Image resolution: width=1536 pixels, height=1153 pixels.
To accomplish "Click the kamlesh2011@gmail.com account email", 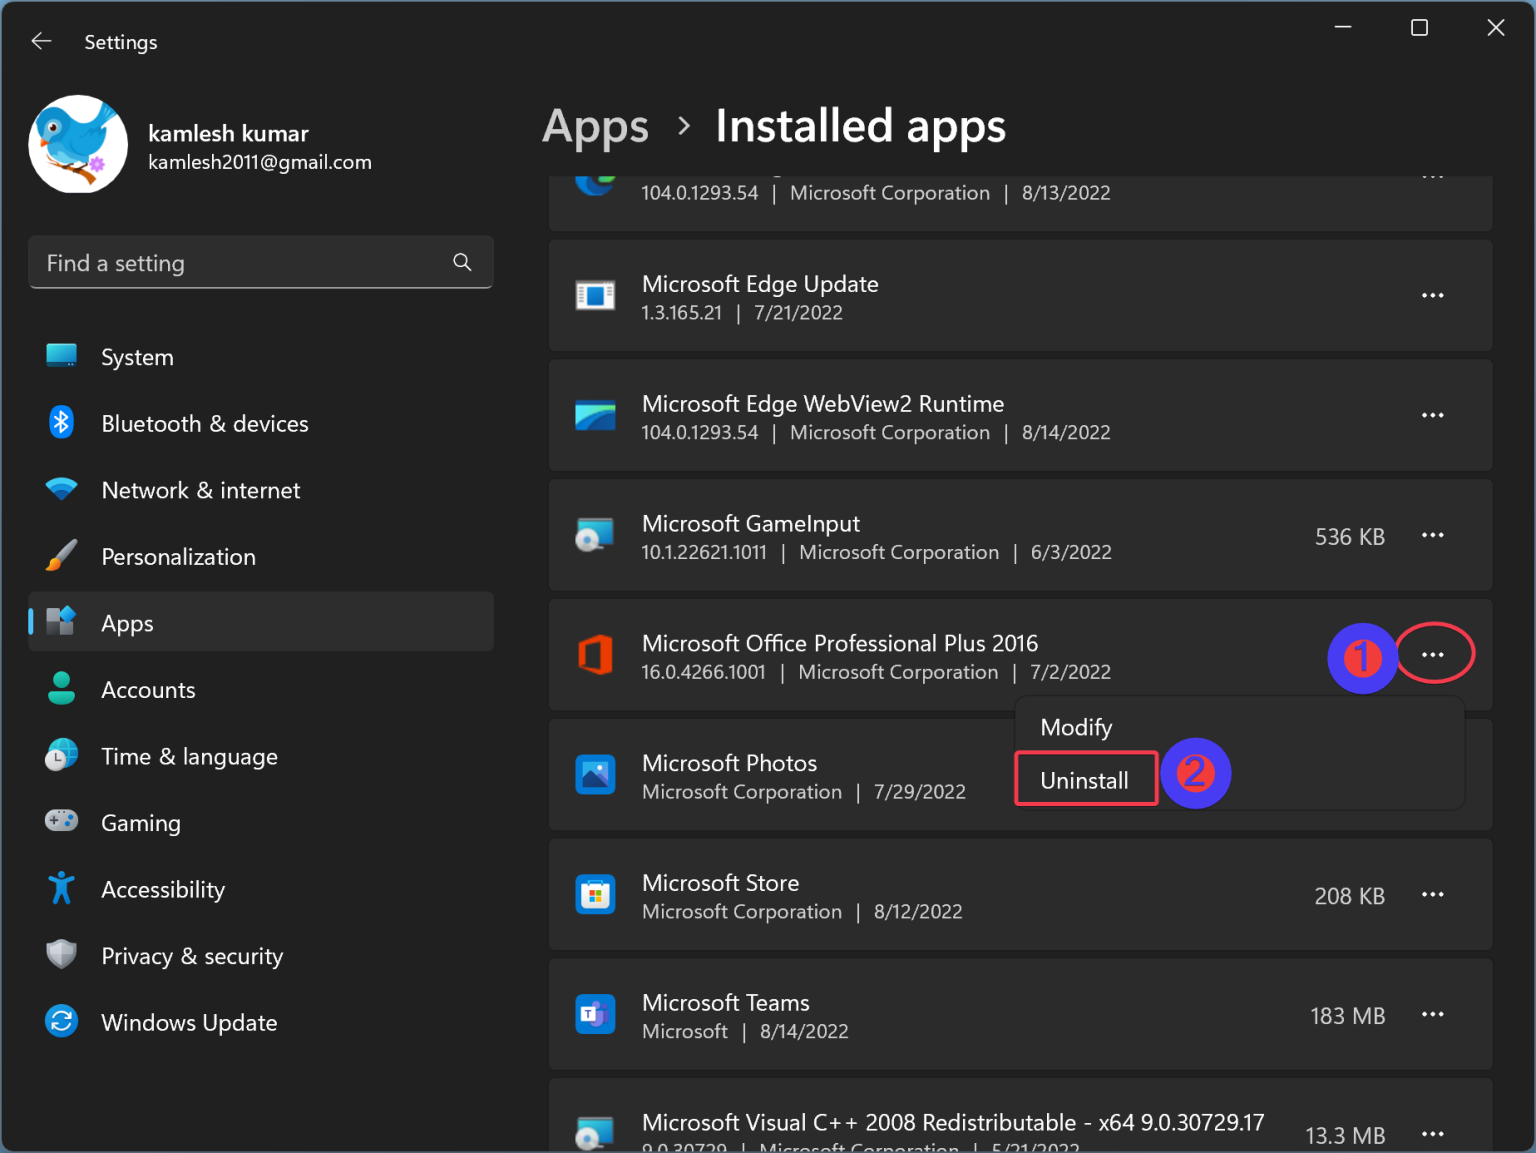I will click(x=260, y=162).
